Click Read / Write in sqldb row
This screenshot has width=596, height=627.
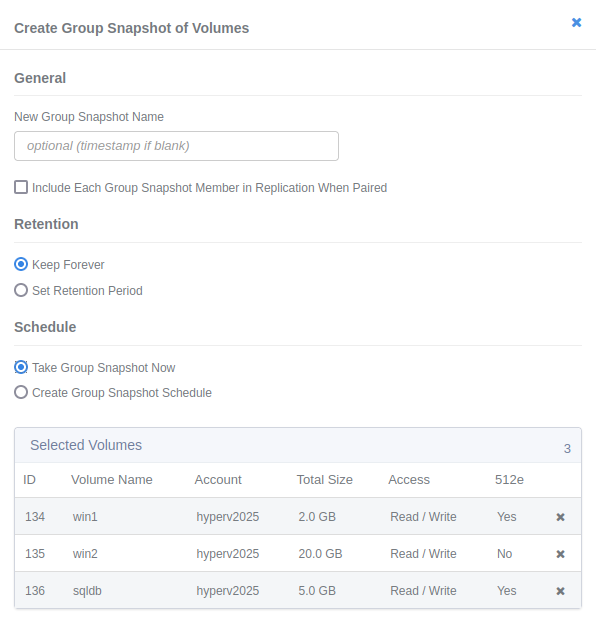point(423,591)
